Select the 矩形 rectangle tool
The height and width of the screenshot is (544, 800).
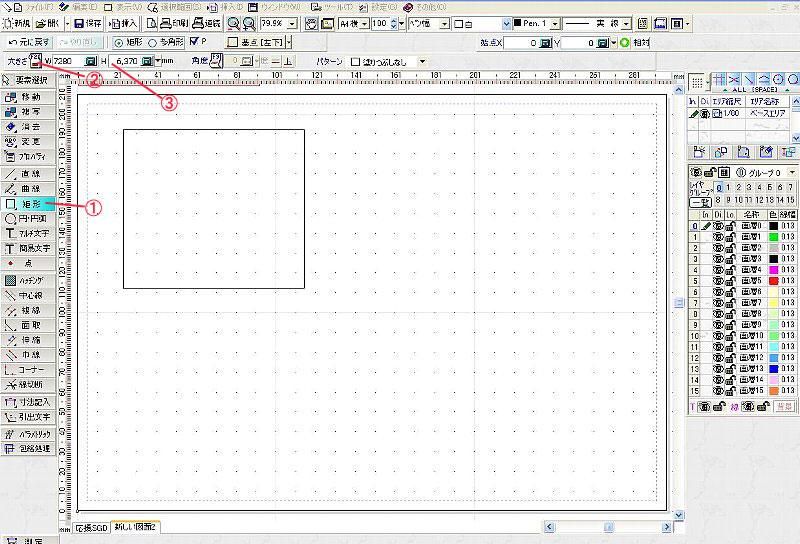pyautogui.click(x=23, y=203)
